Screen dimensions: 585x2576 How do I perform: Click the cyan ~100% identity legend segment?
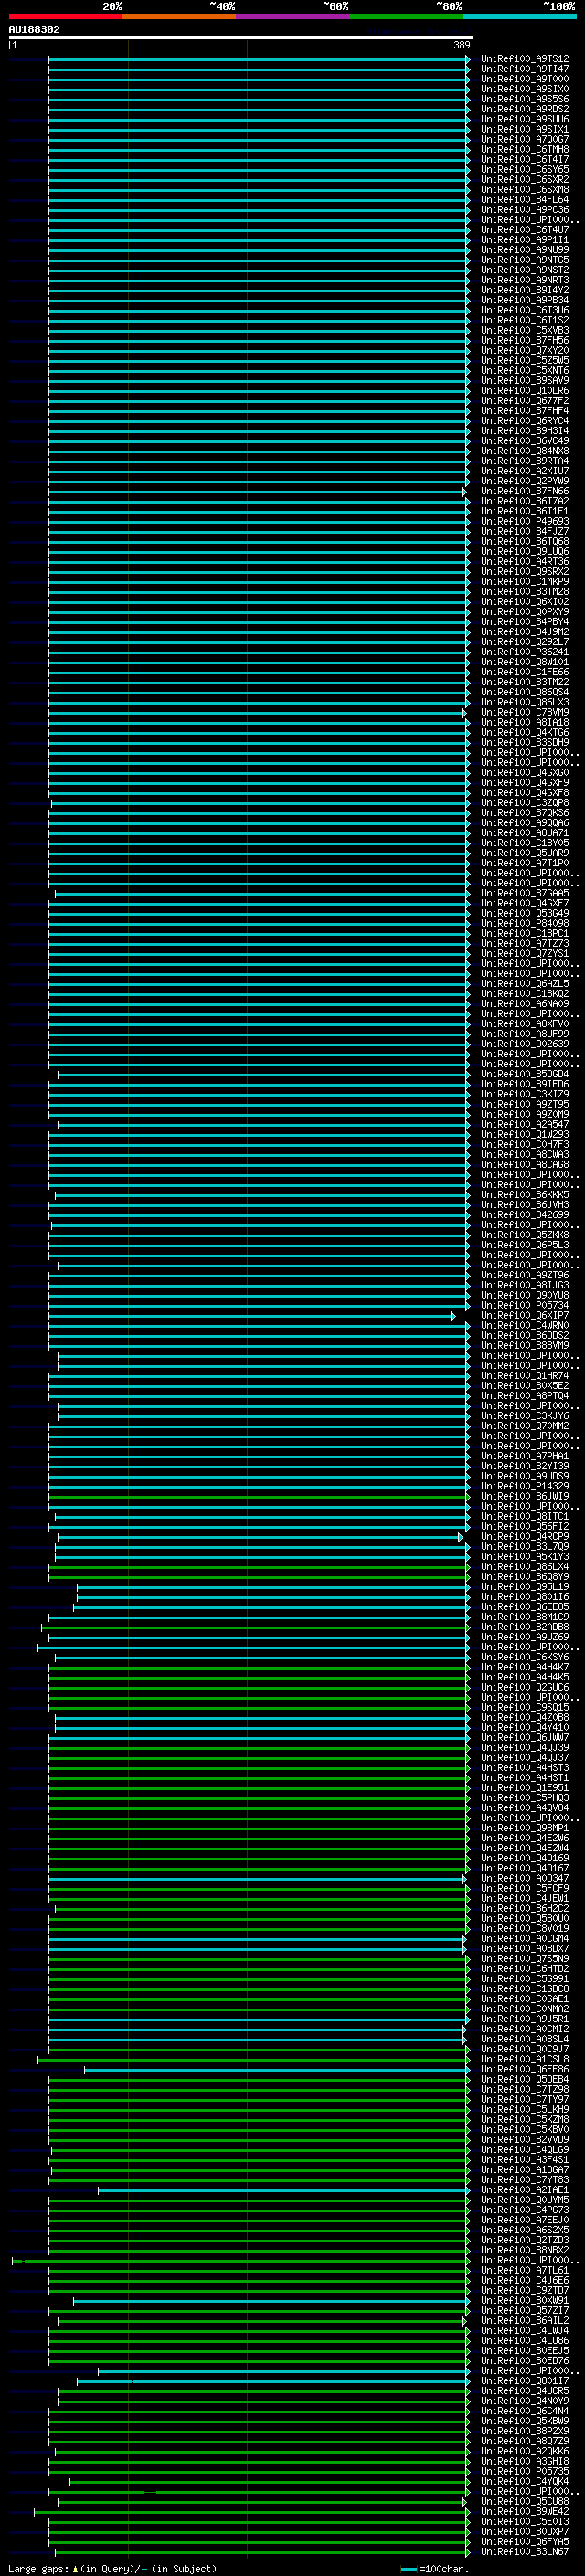point(519,17)
